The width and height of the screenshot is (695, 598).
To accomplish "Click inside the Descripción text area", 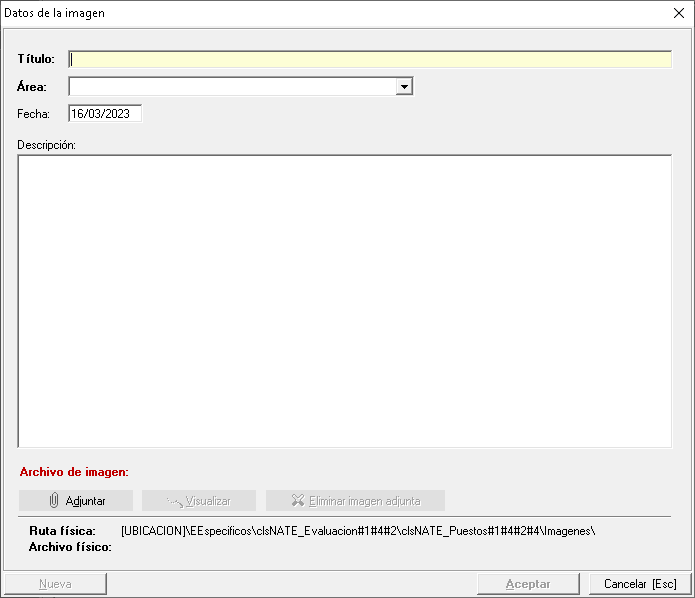I will 345,301.
